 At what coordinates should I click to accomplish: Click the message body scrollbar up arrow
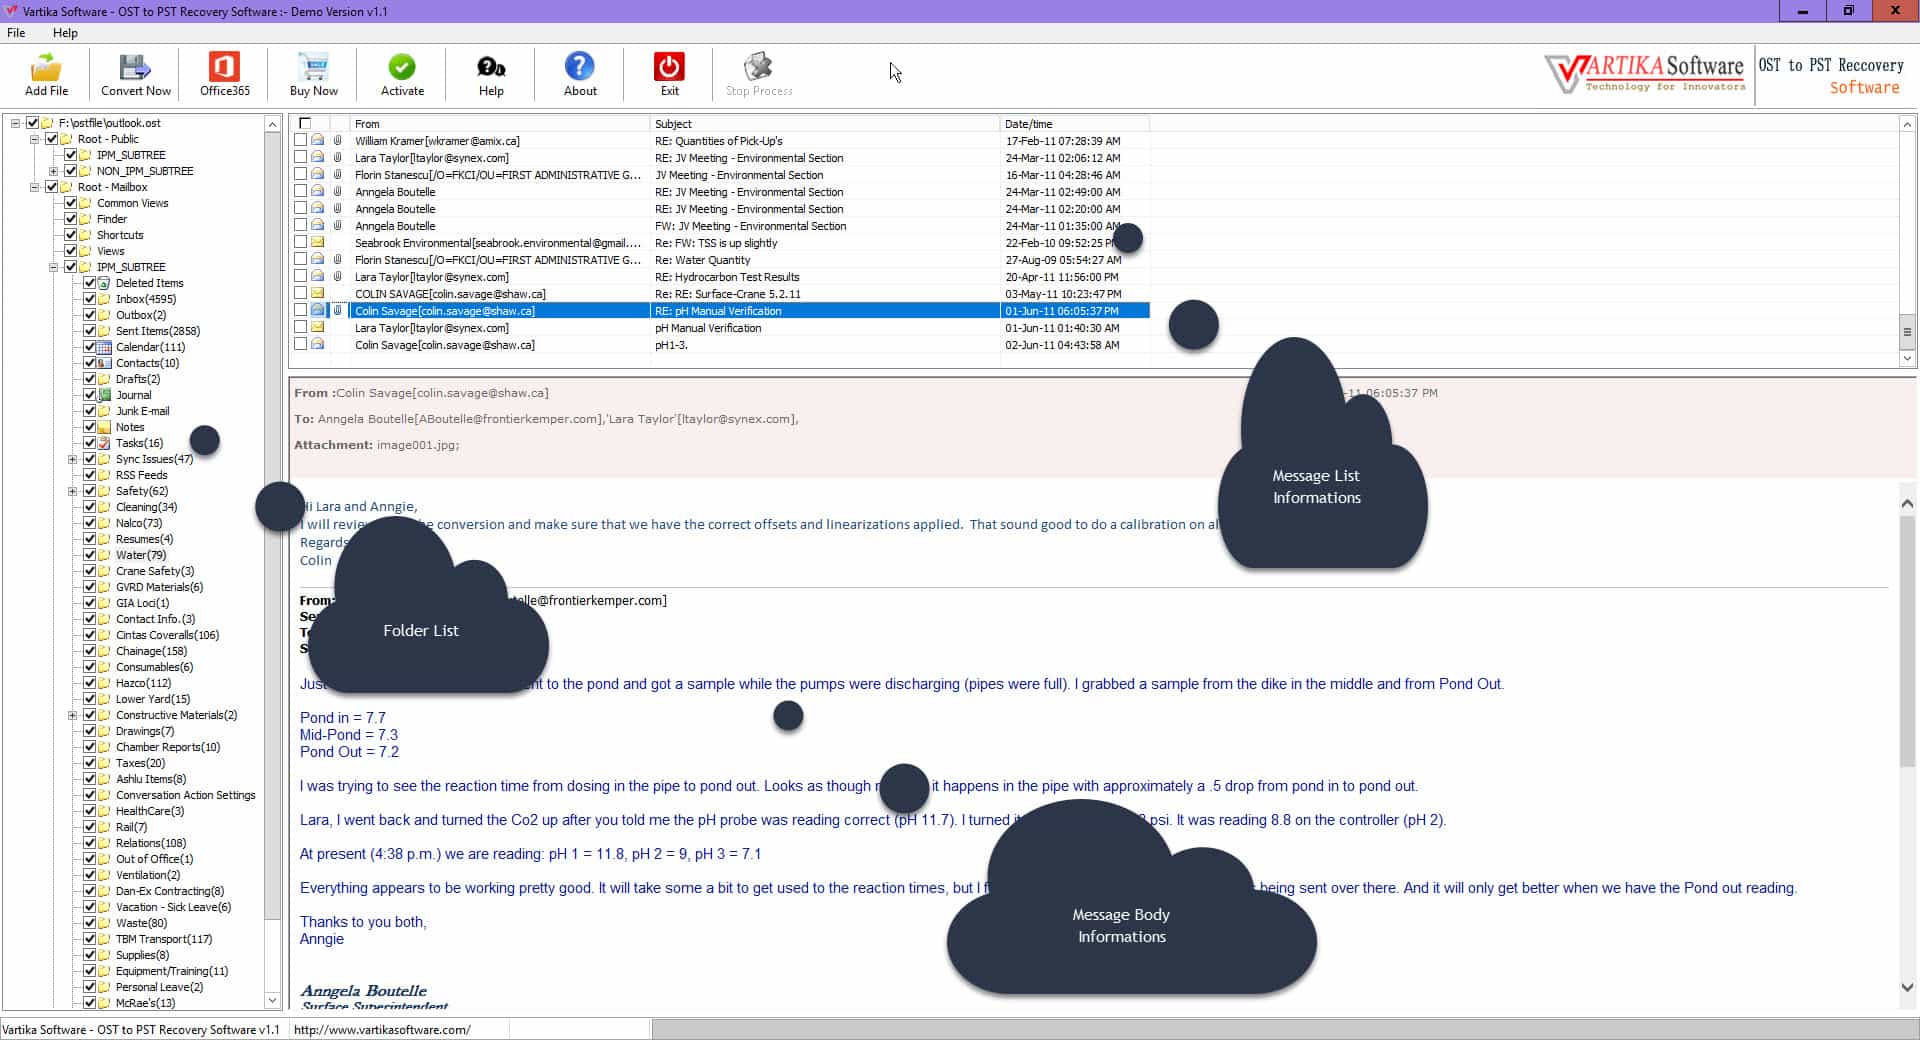pos(1907,504)
